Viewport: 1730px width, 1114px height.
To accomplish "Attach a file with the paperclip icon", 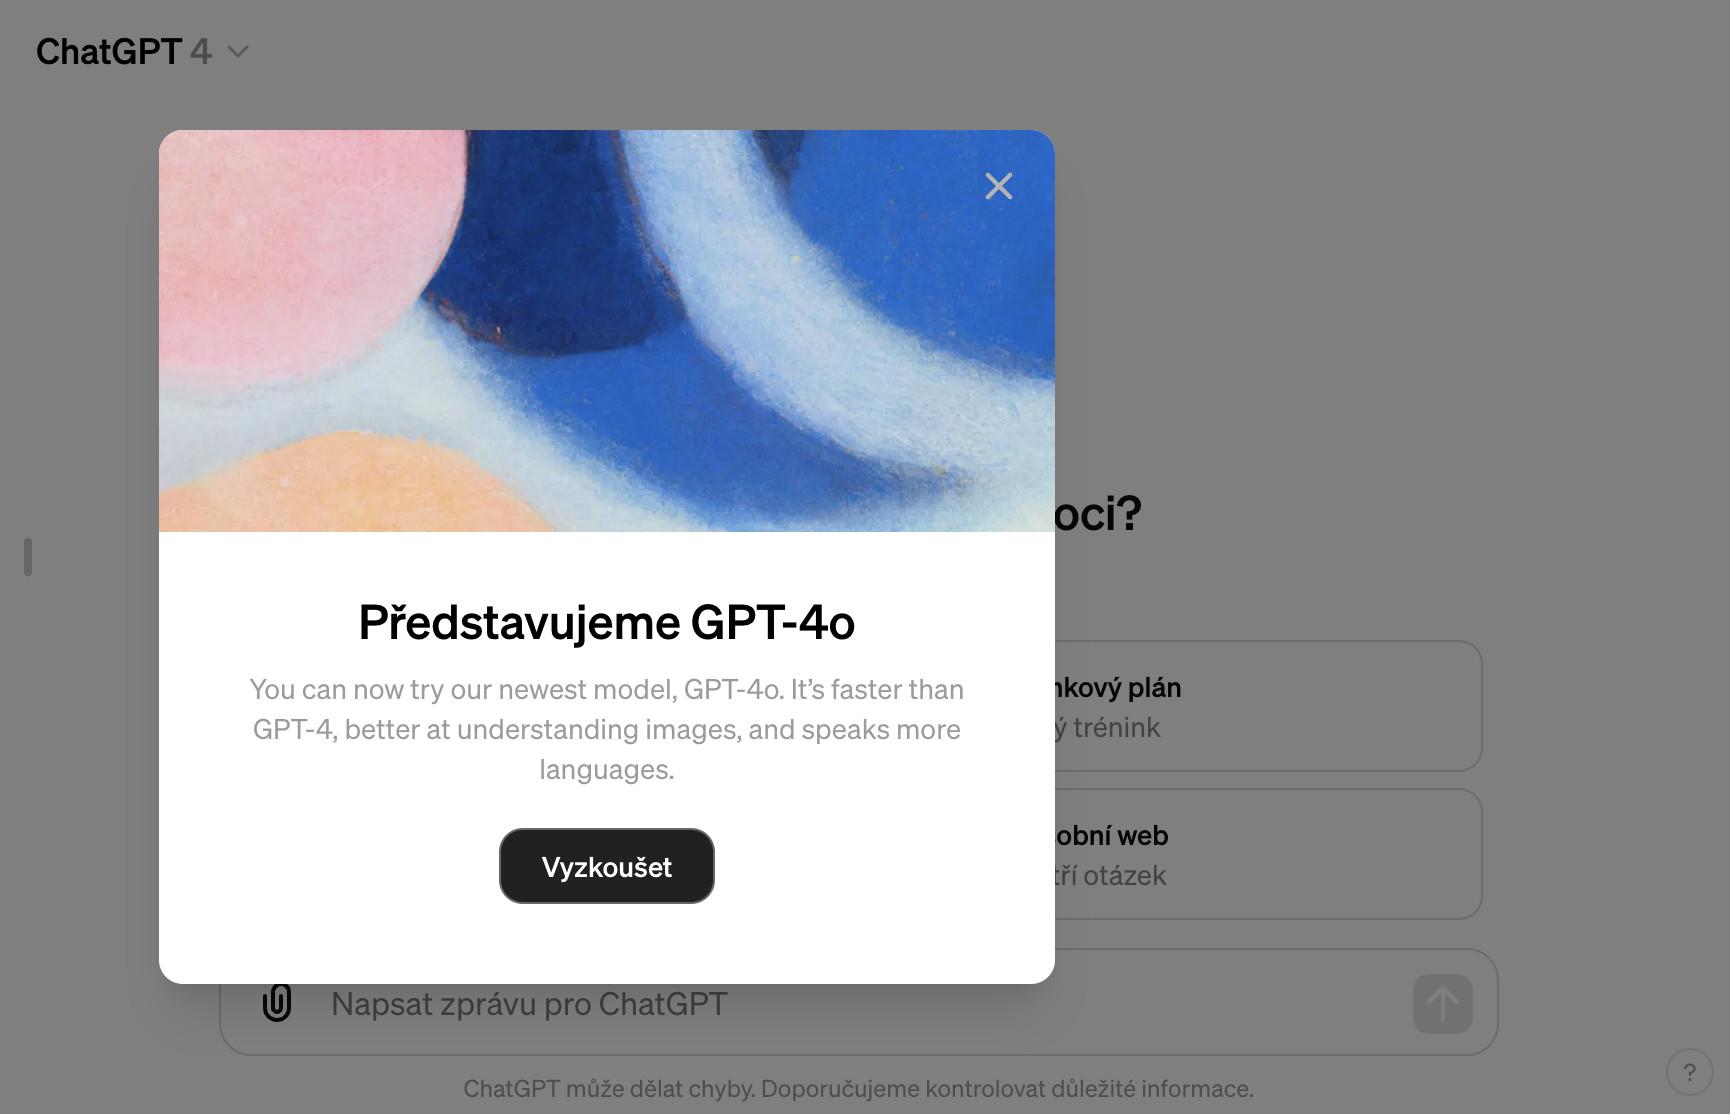I will (277, 1003).
